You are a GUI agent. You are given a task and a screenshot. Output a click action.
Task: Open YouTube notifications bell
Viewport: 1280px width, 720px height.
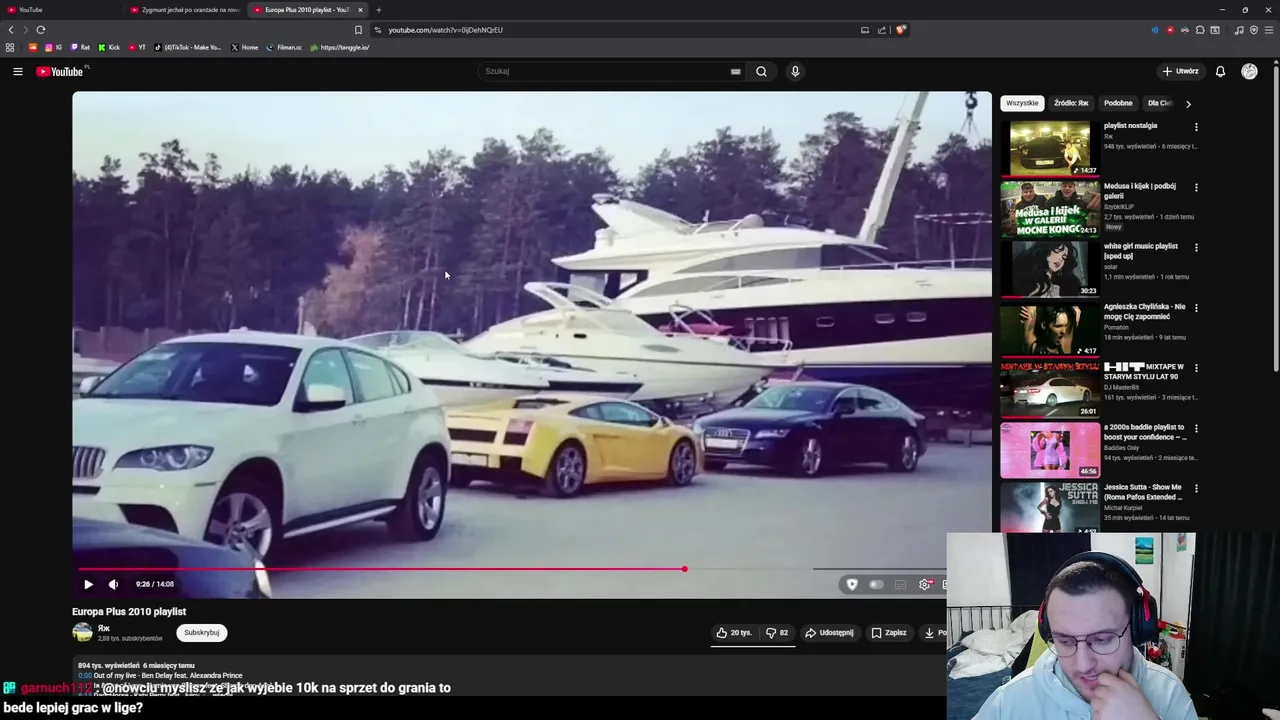pos(1220,71)
